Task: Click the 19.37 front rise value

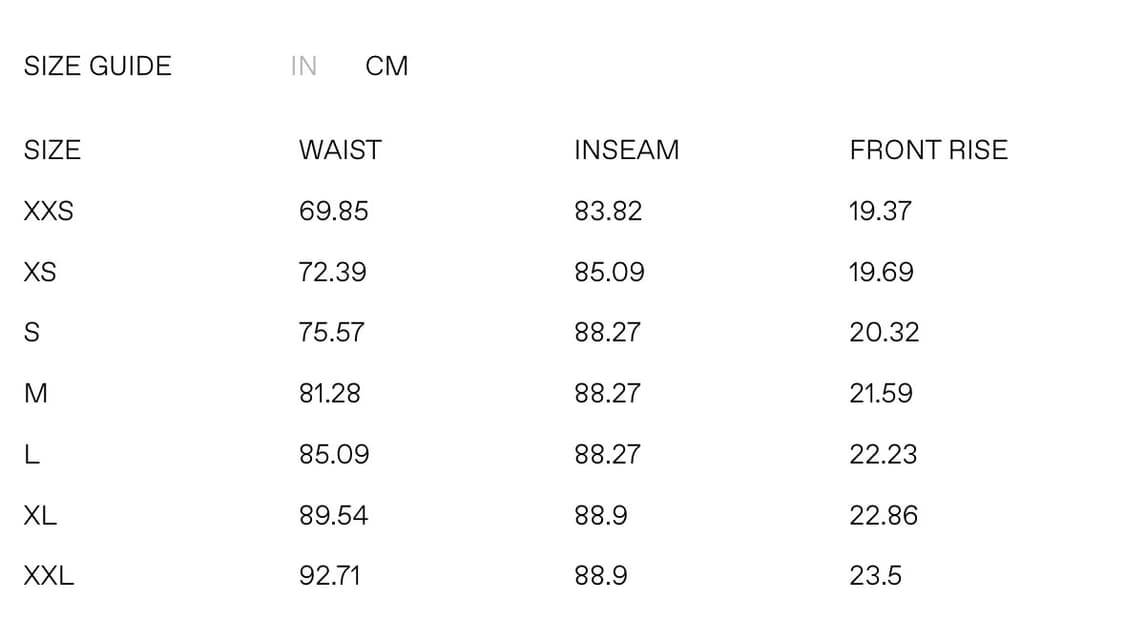Action: click(880, 211)
